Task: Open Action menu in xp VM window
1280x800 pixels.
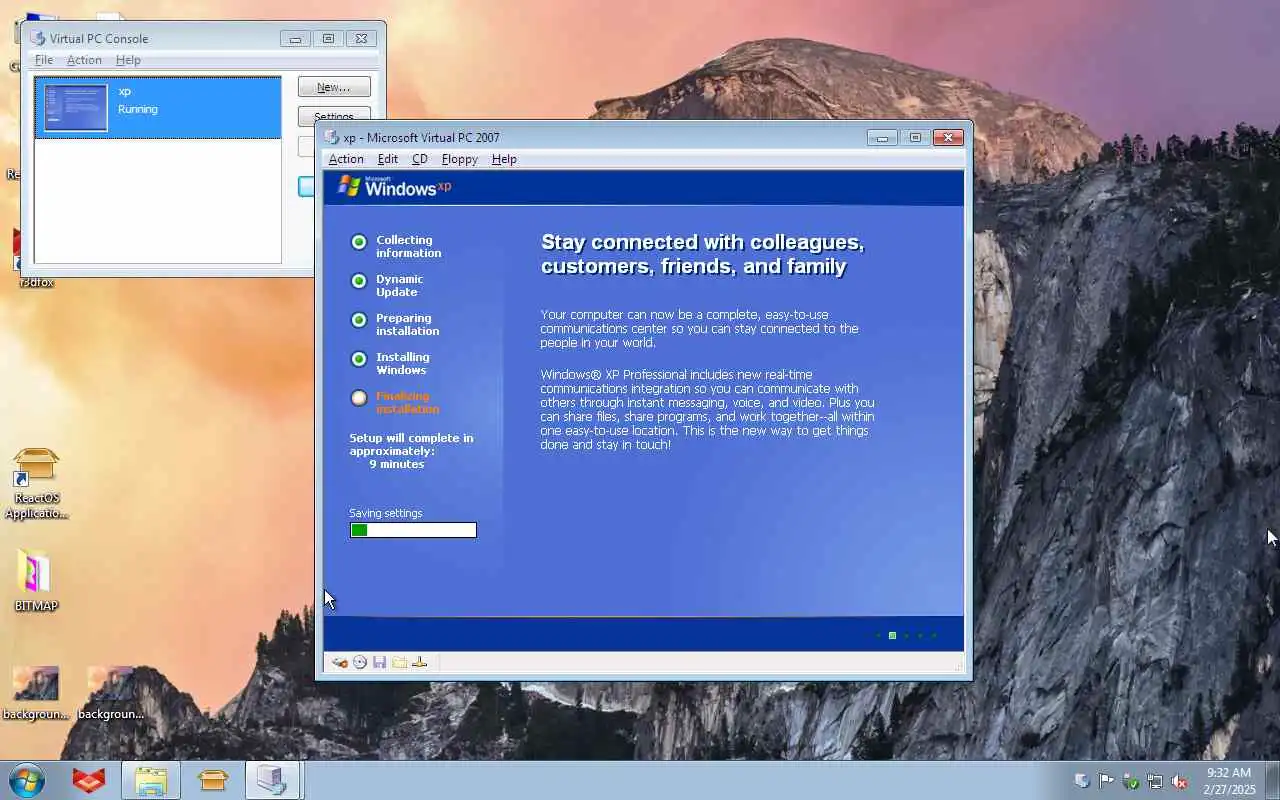Action: tap(346, 159)
